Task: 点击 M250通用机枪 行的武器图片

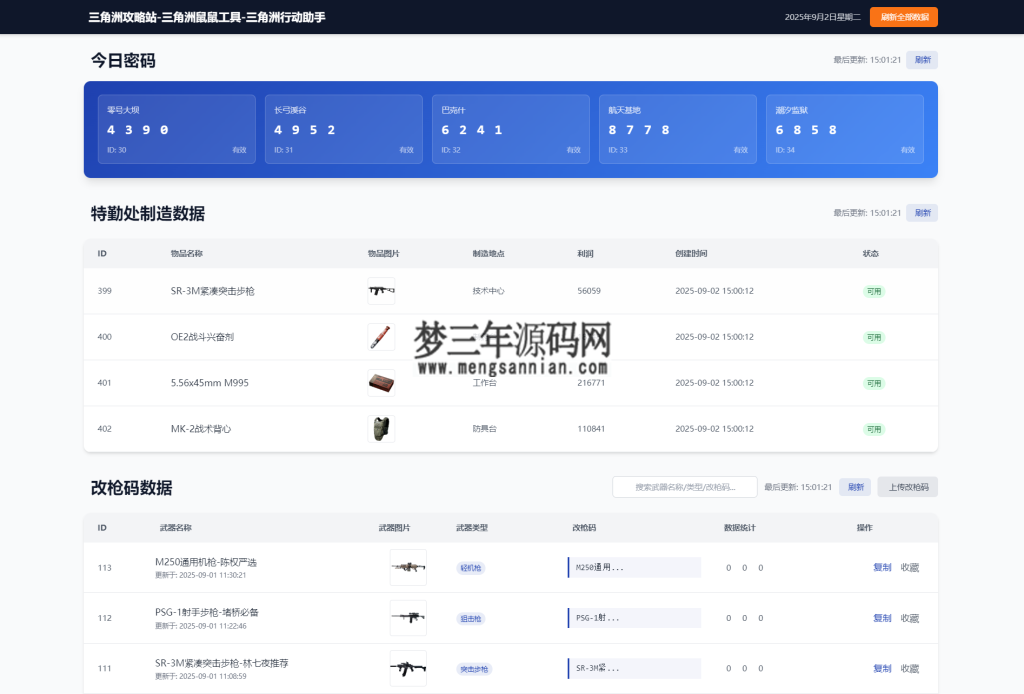Action: tap(408, 567)
